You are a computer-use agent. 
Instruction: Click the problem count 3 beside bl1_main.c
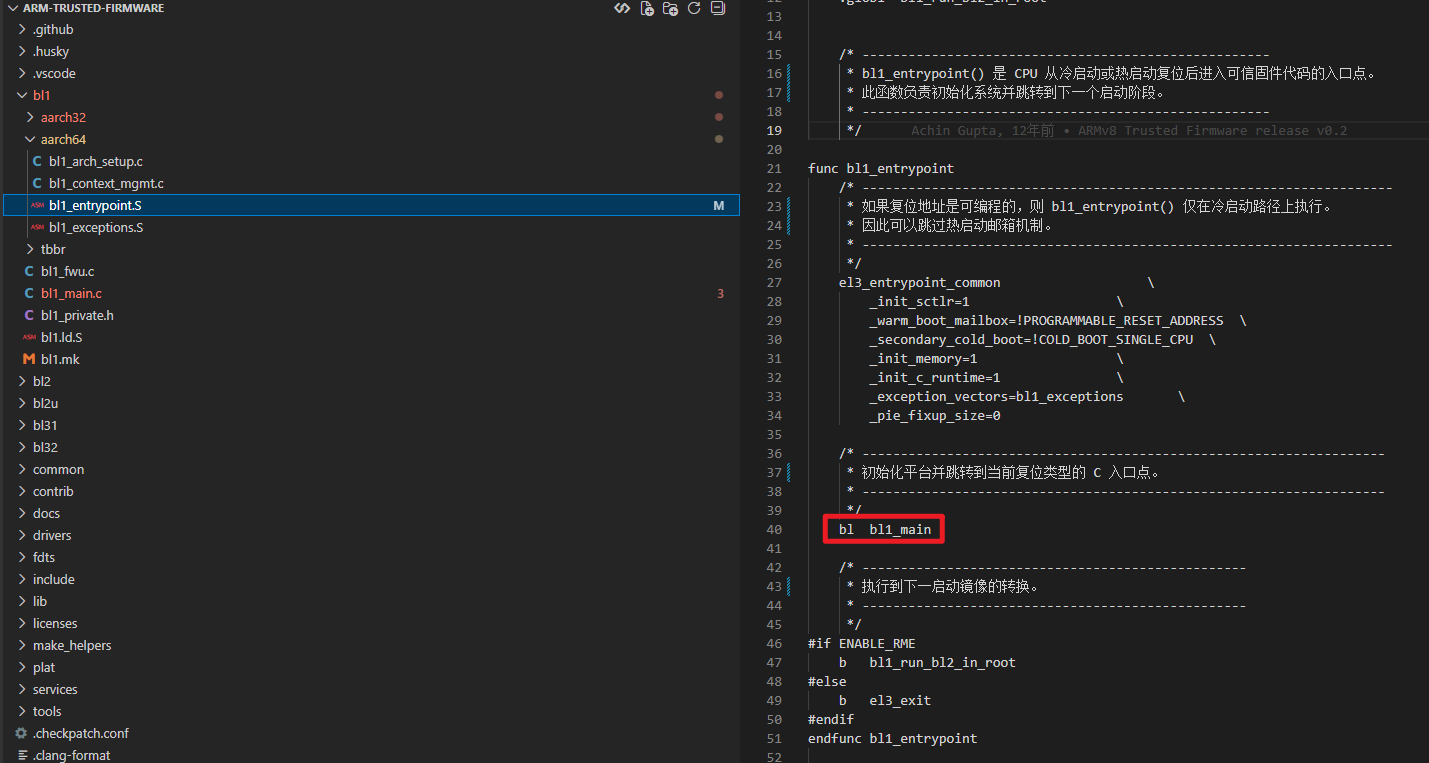[x=721, y=294]
